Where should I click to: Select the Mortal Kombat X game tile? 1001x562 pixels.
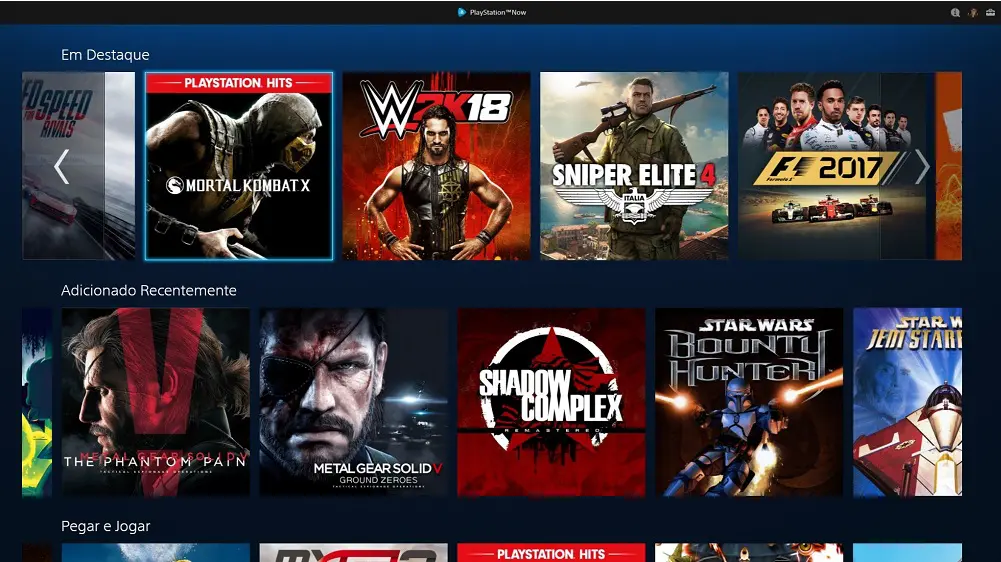(238, 166)
